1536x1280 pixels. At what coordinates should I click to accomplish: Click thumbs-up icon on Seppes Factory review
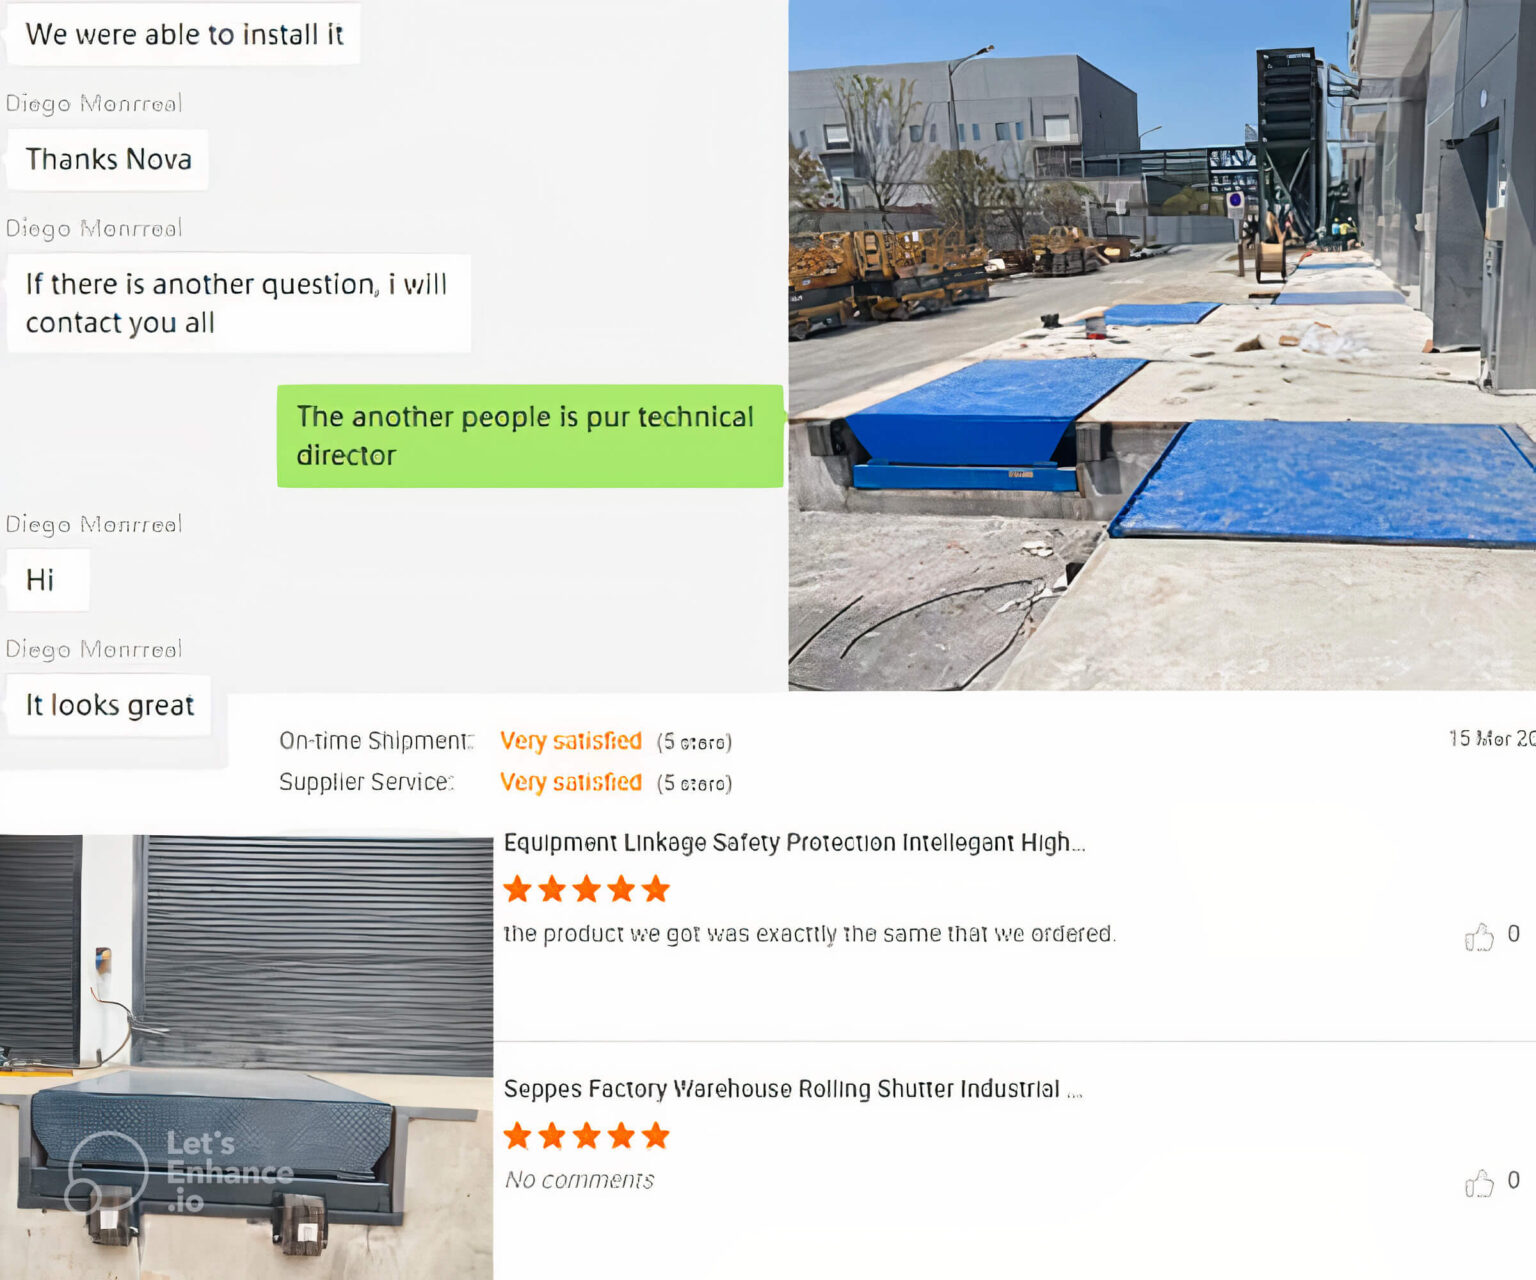click(1478, 1183)
